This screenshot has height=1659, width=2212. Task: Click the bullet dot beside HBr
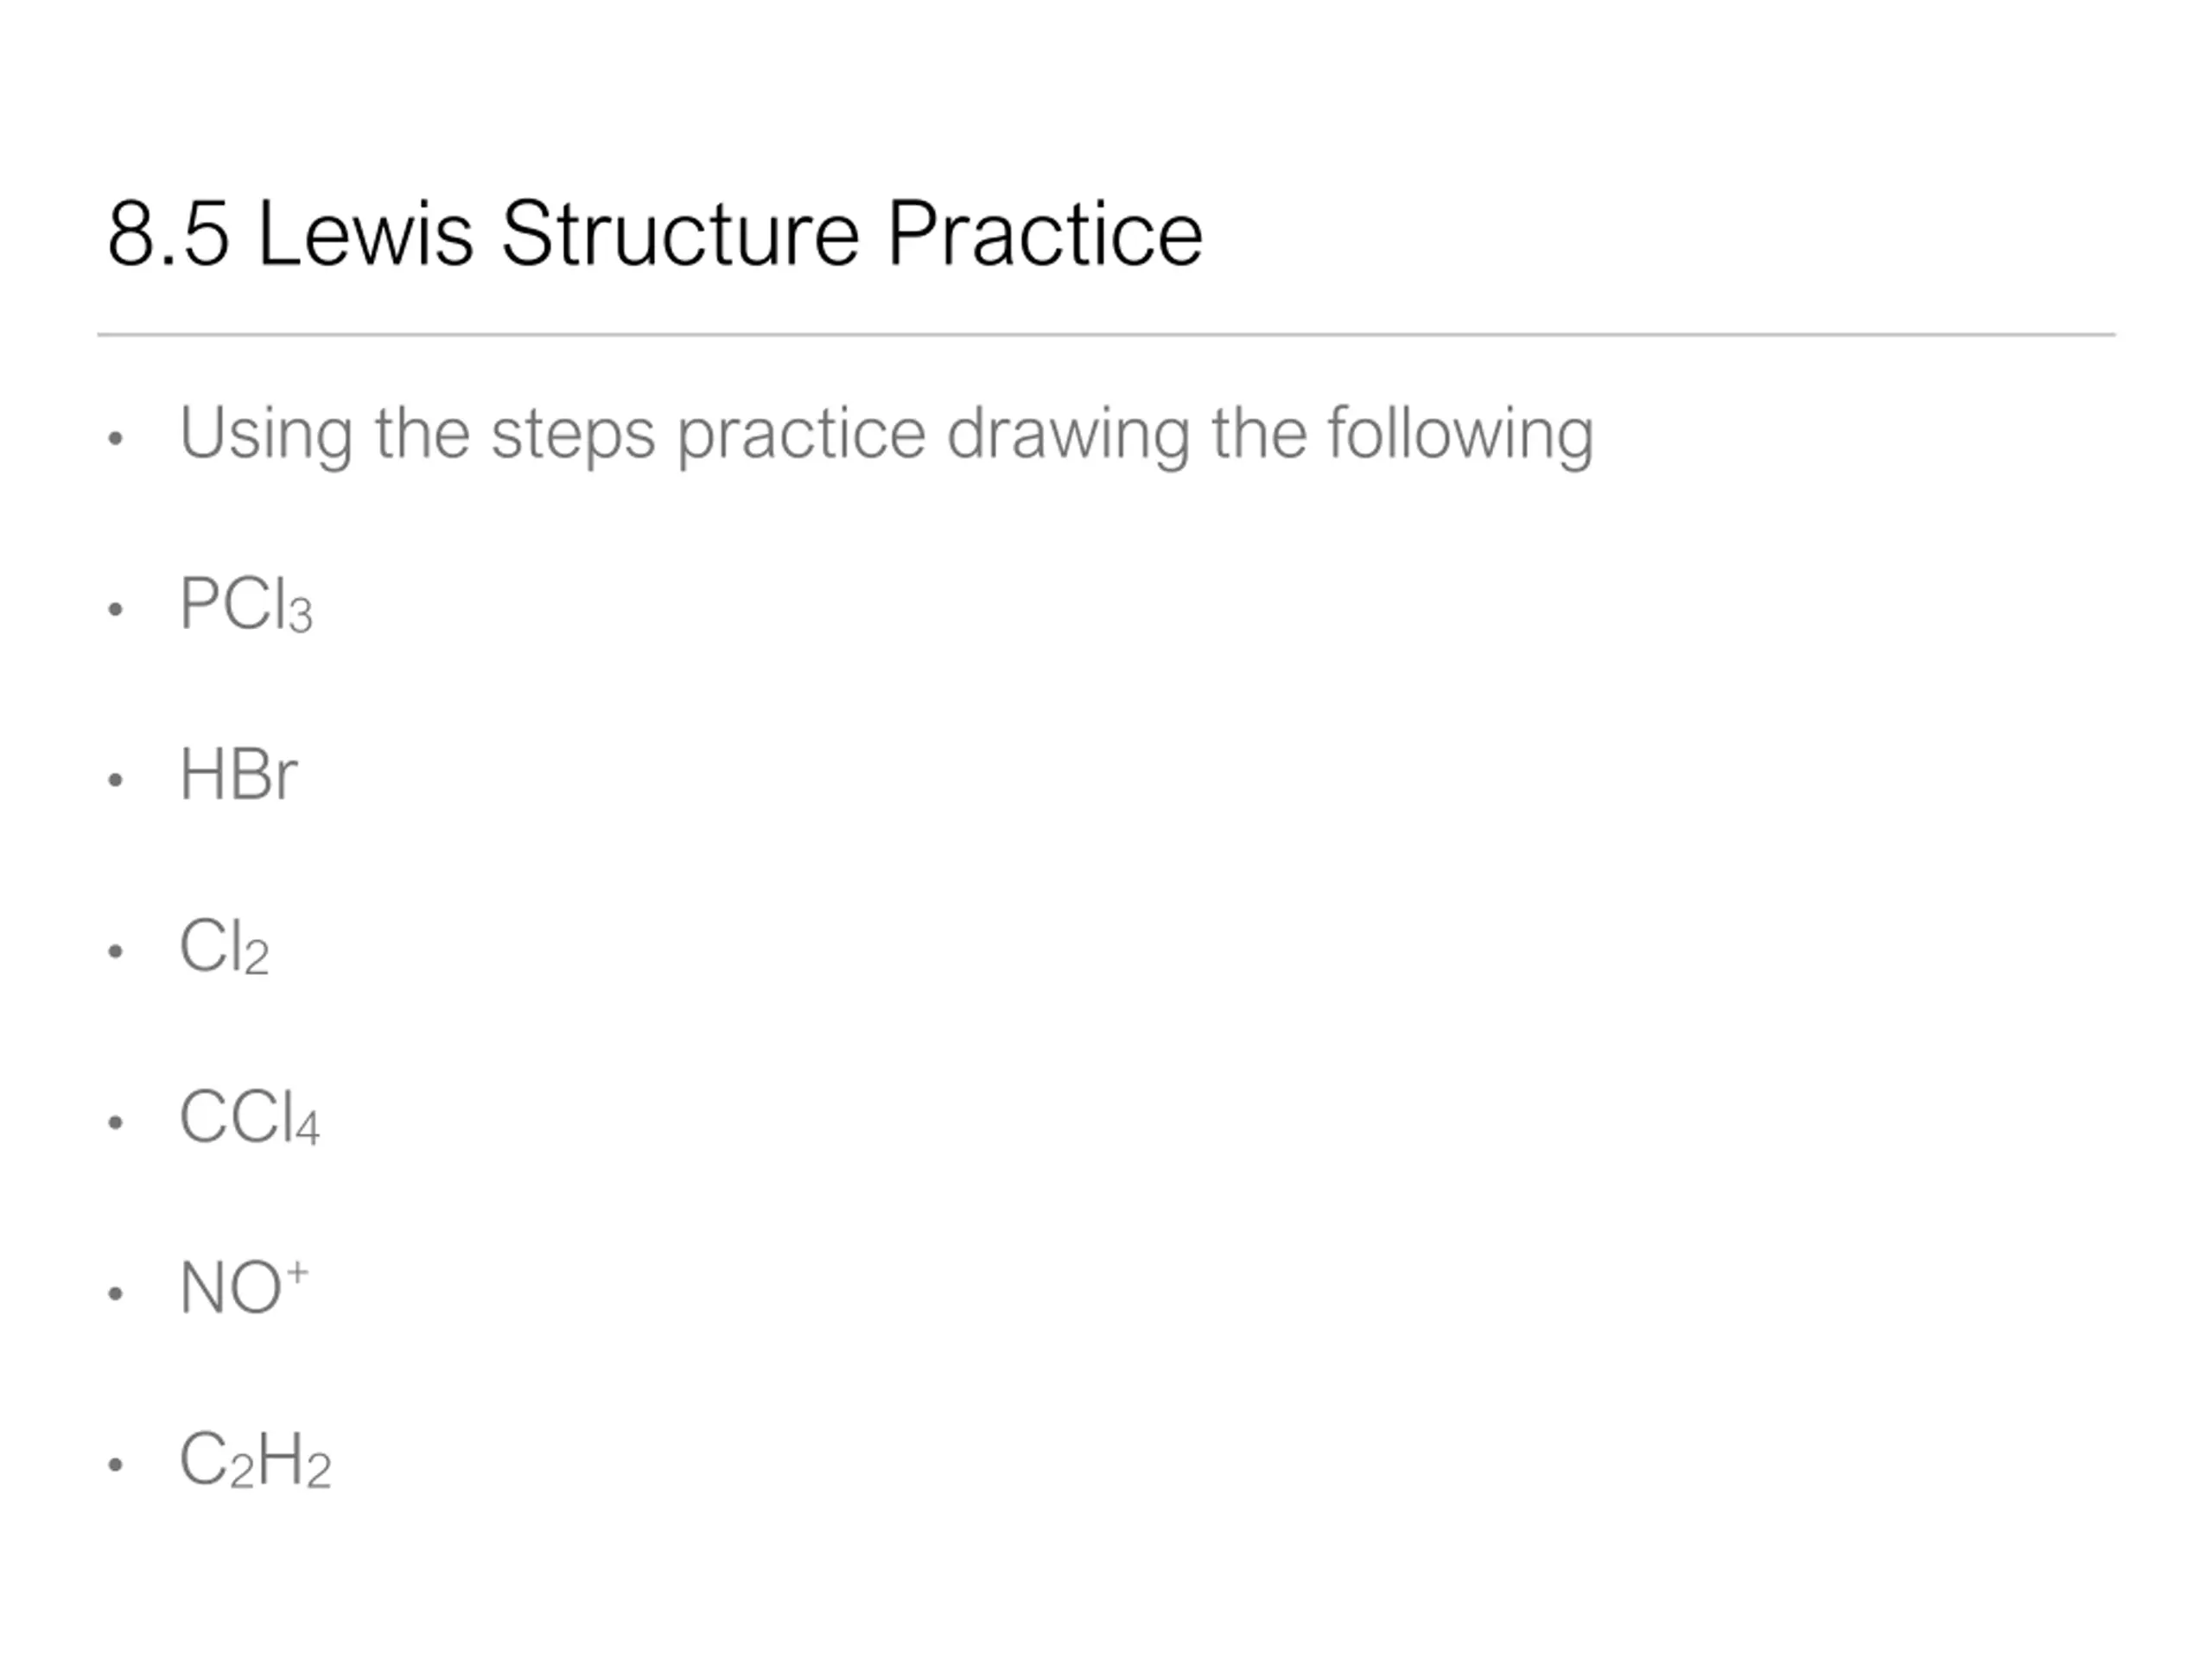115,779
